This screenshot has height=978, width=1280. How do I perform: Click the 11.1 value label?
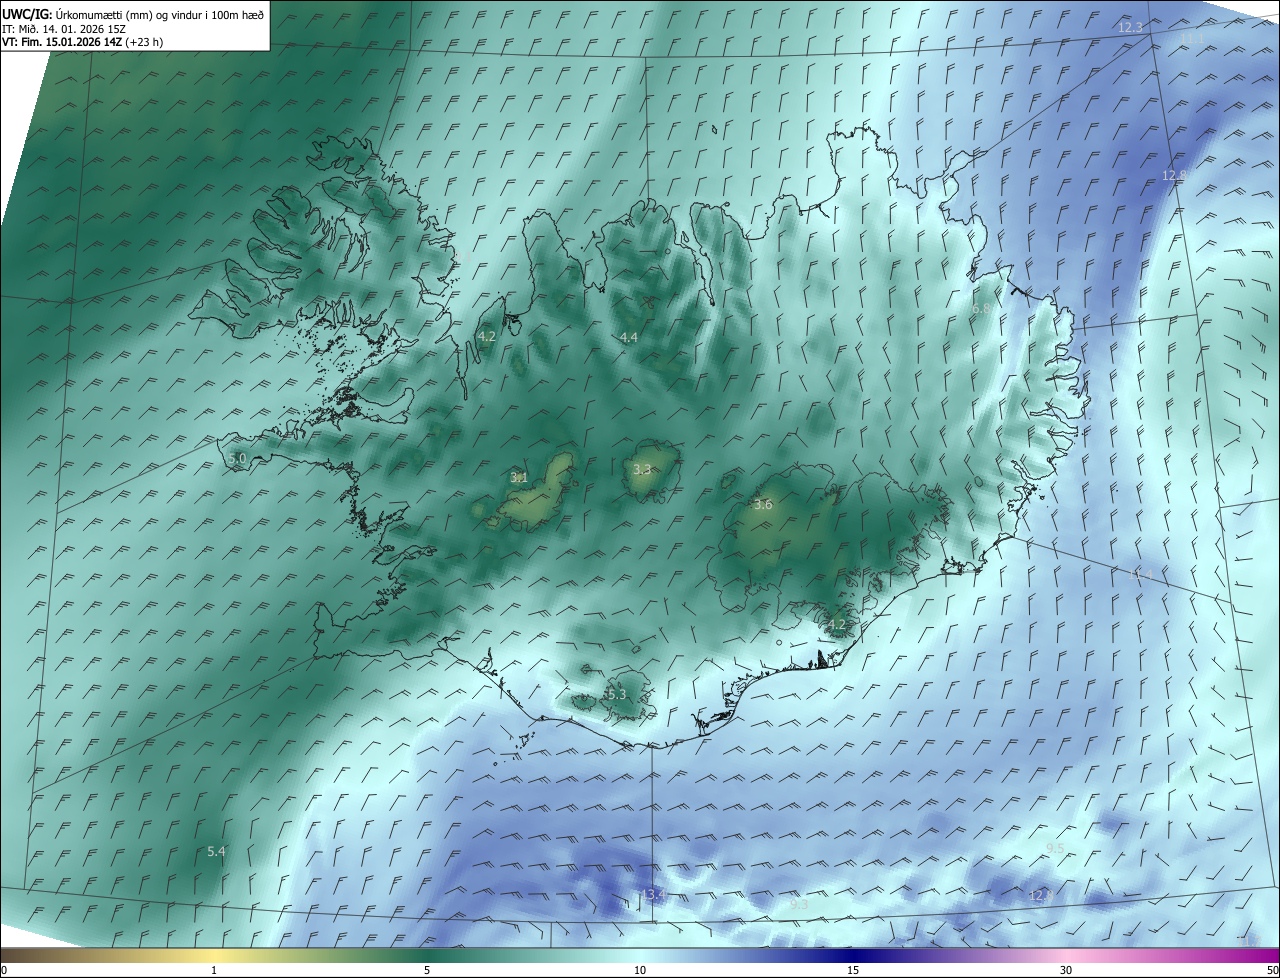1192,38
